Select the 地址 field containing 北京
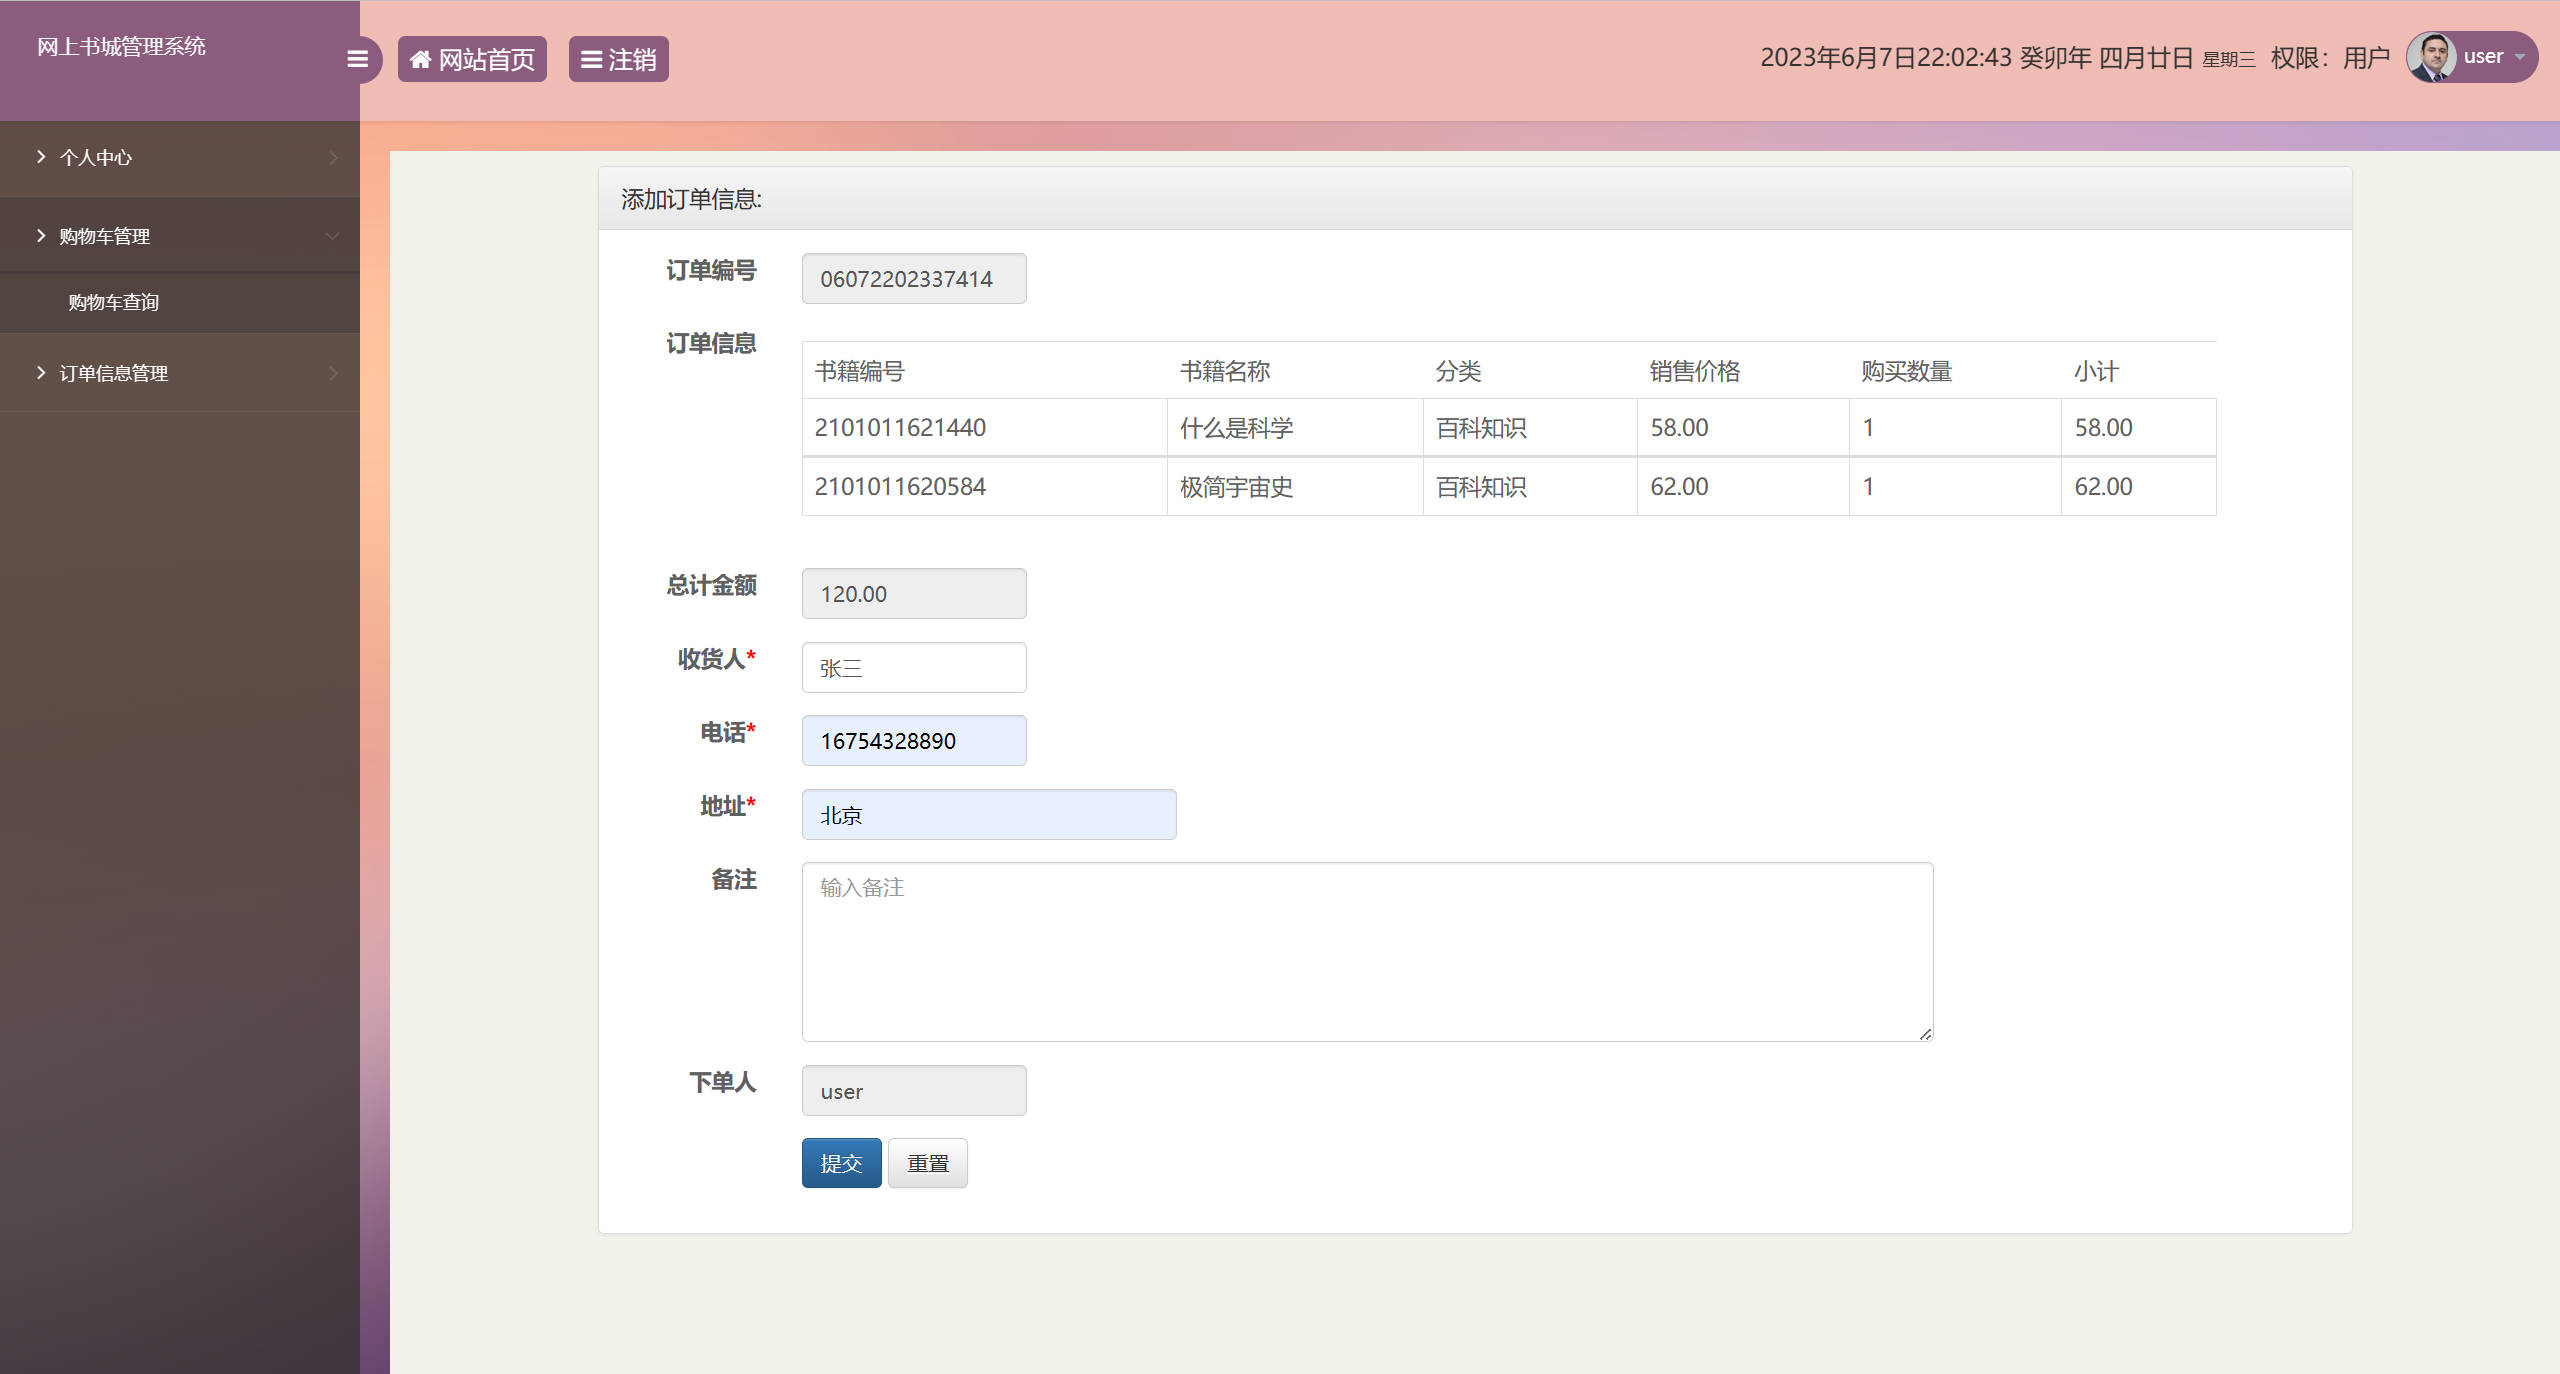 [x=988, y=814]
